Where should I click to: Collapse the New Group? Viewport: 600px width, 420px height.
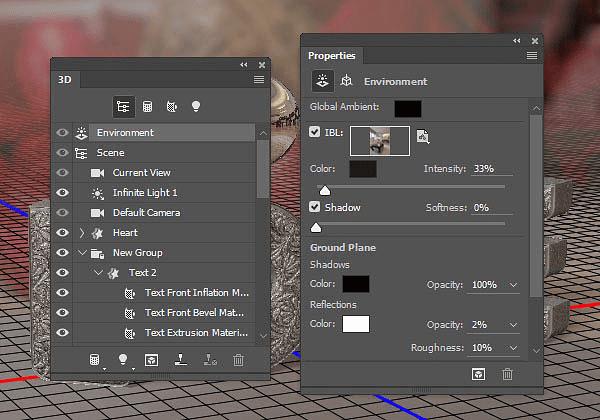pyautogui.click(x=82, y=252)
